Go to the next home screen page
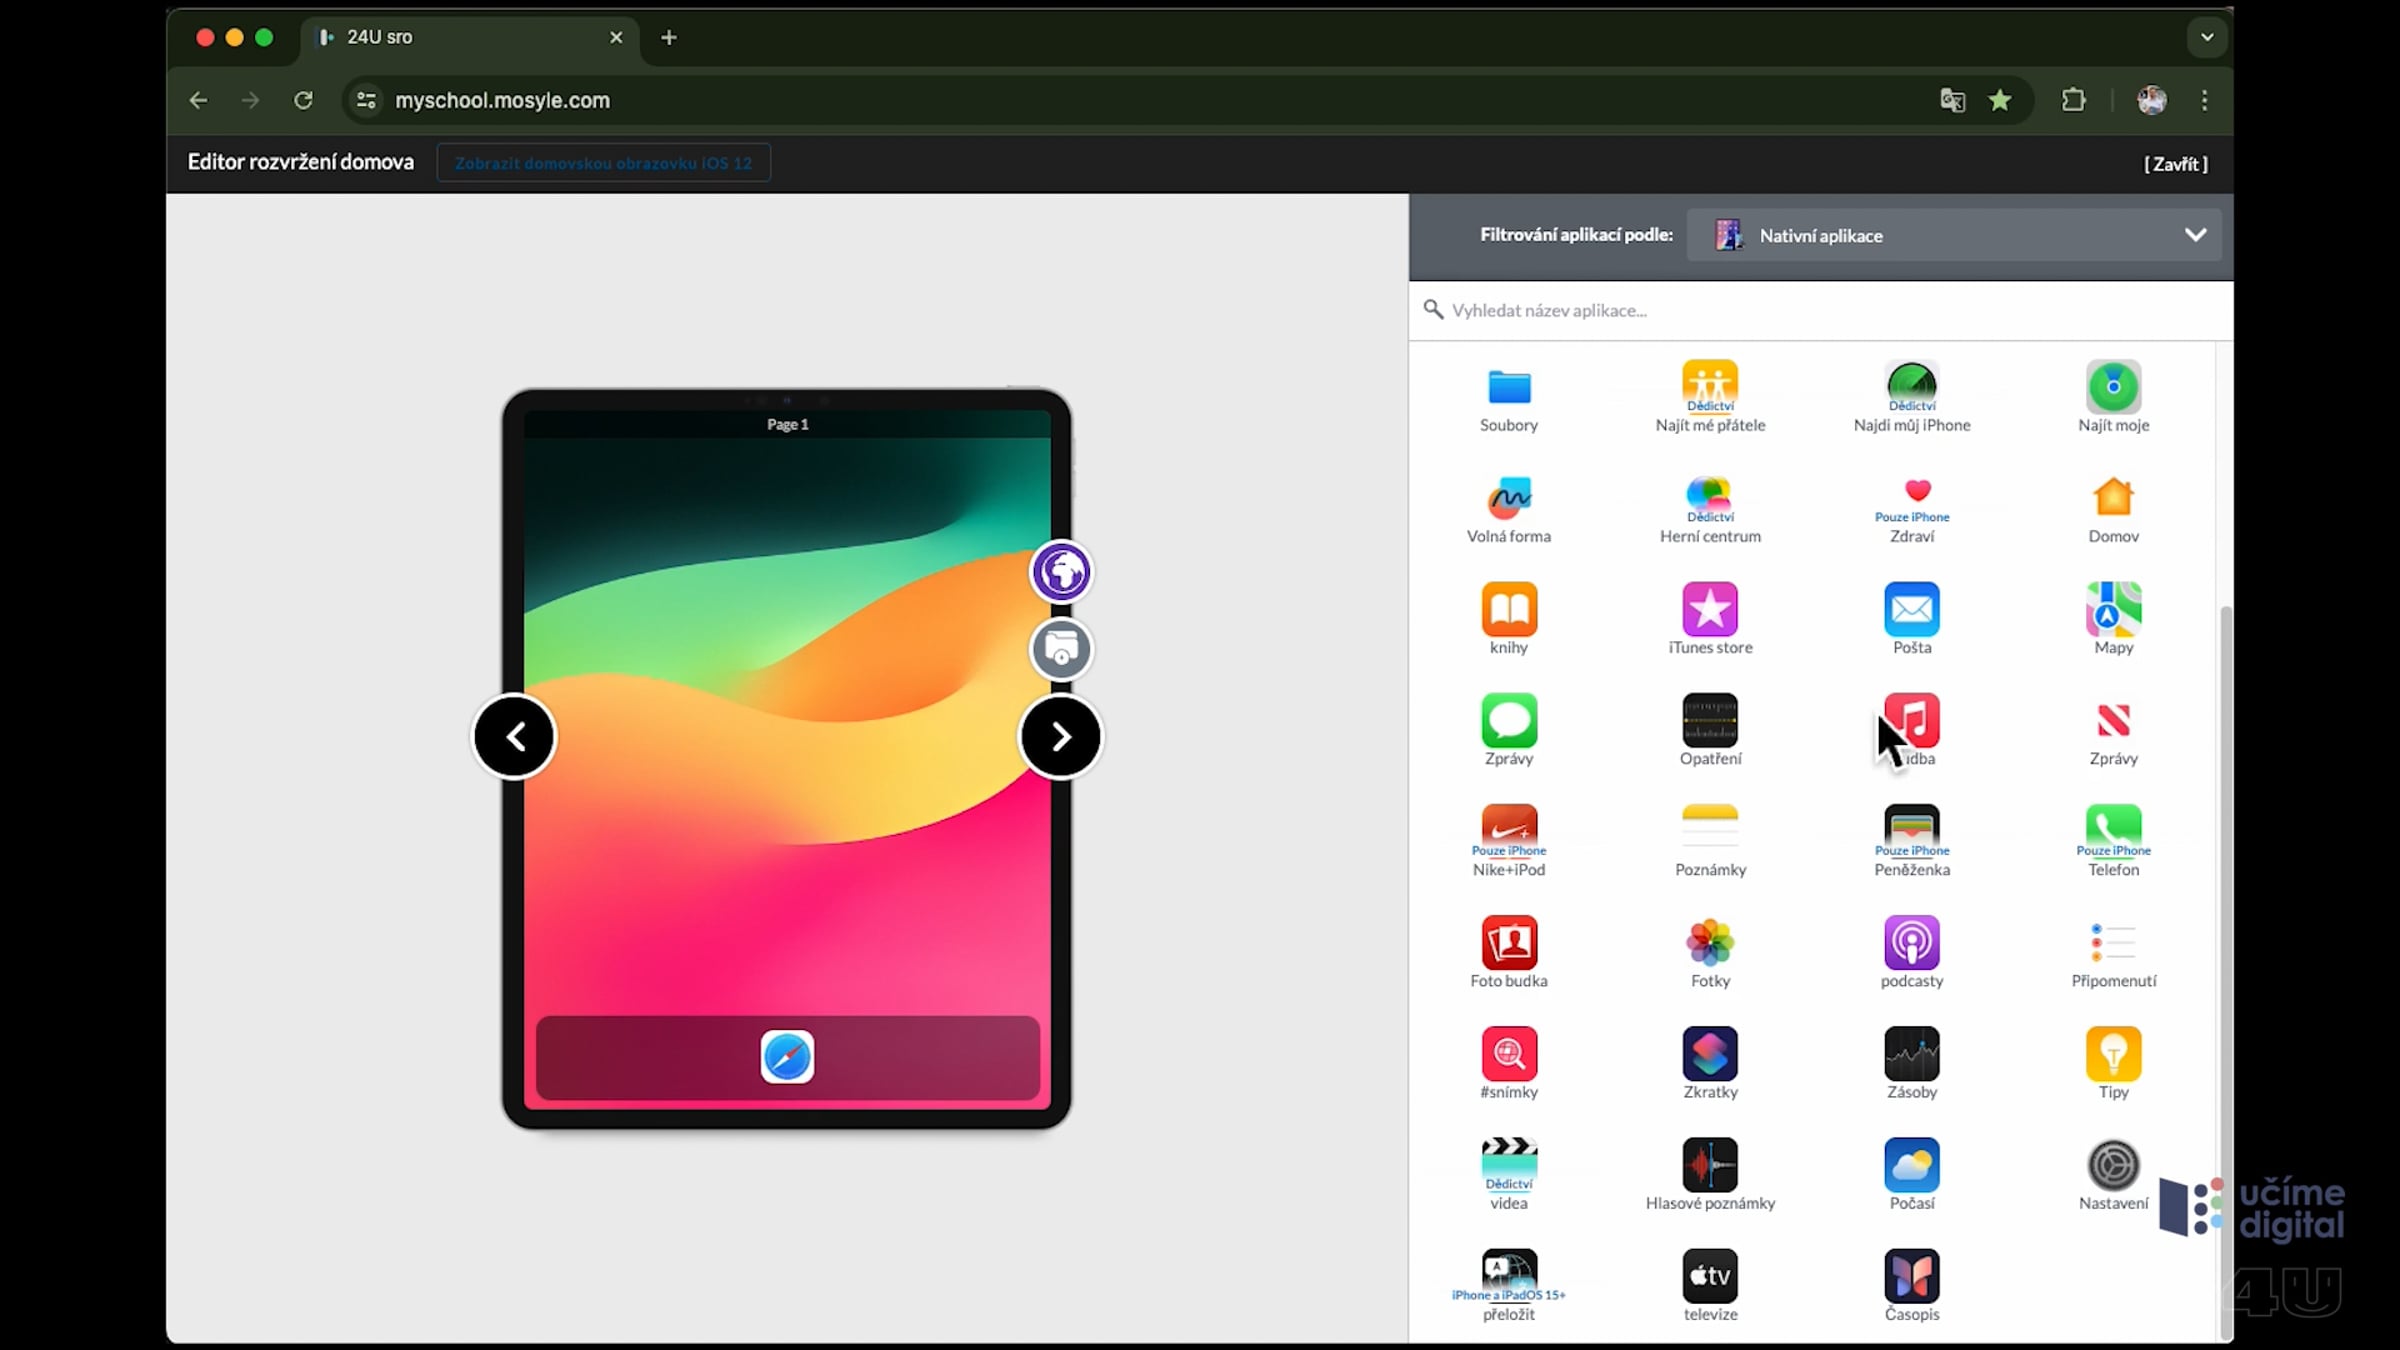 (1061, 737)
